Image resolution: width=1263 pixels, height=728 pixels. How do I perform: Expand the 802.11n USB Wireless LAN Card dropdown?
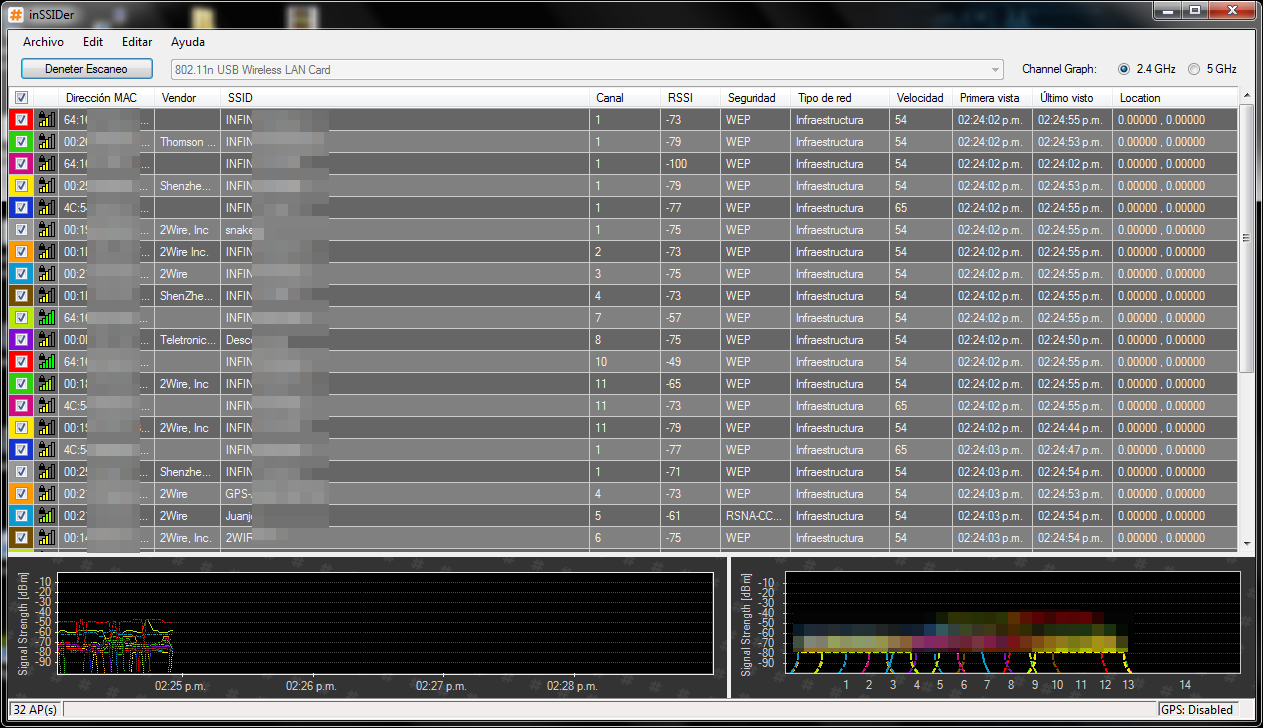coord(995,70)
